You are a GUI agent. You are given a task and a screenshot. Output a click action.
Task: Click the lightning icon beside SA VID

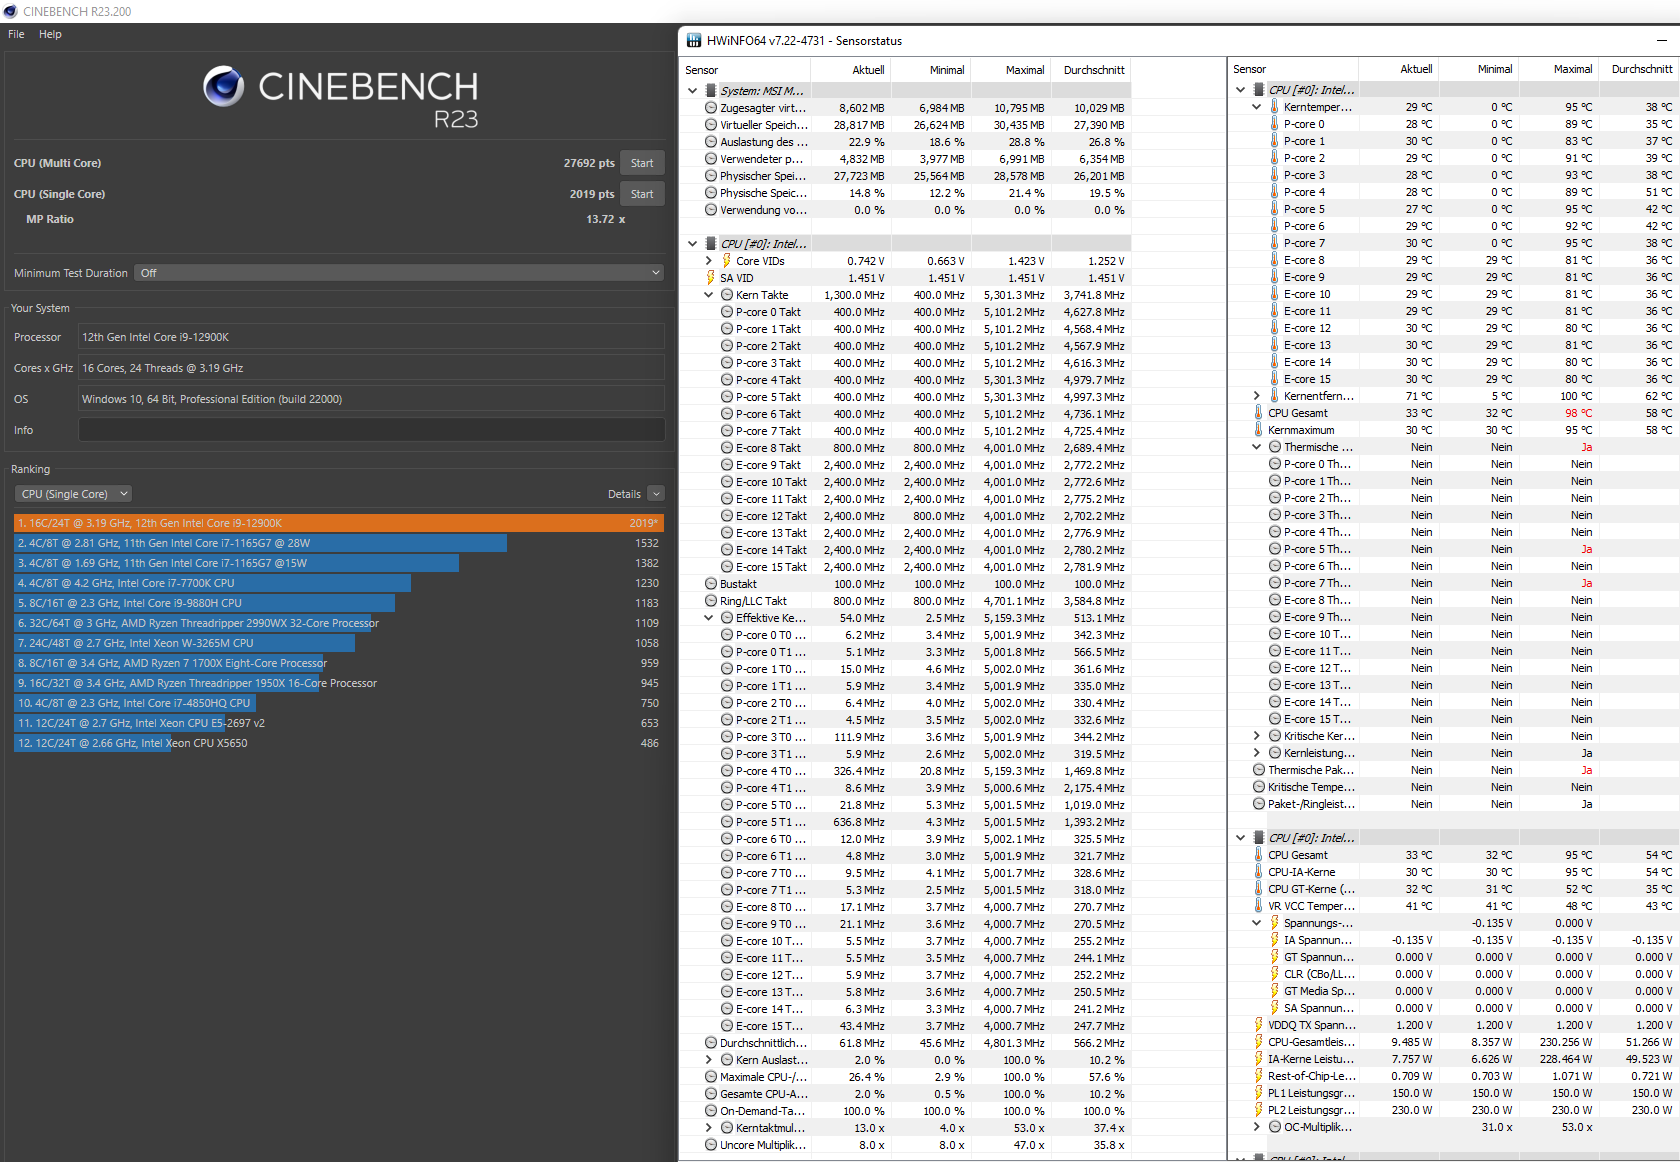tap(711, 278)
